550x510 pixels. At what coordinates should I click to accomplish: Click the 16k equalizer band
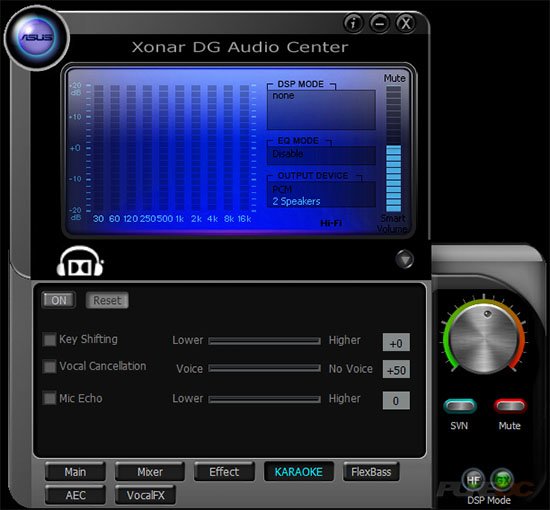[x=244, y=148]
